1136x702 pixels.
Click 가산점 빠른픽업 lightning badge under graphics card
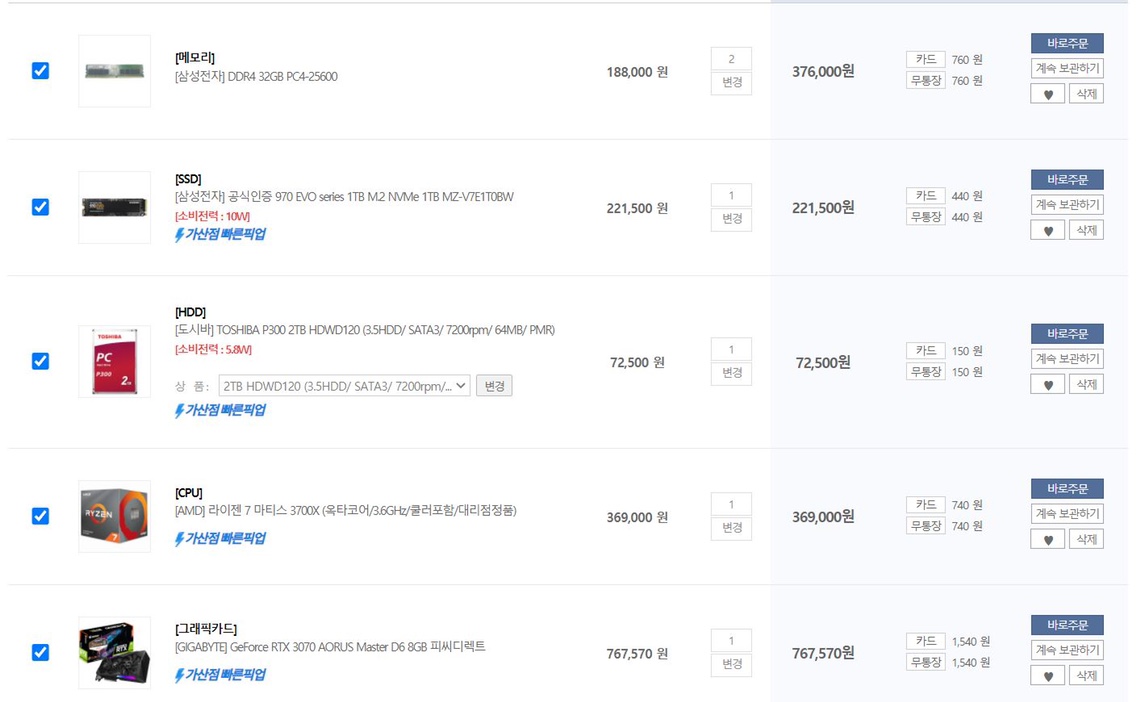tap(220, 674)
